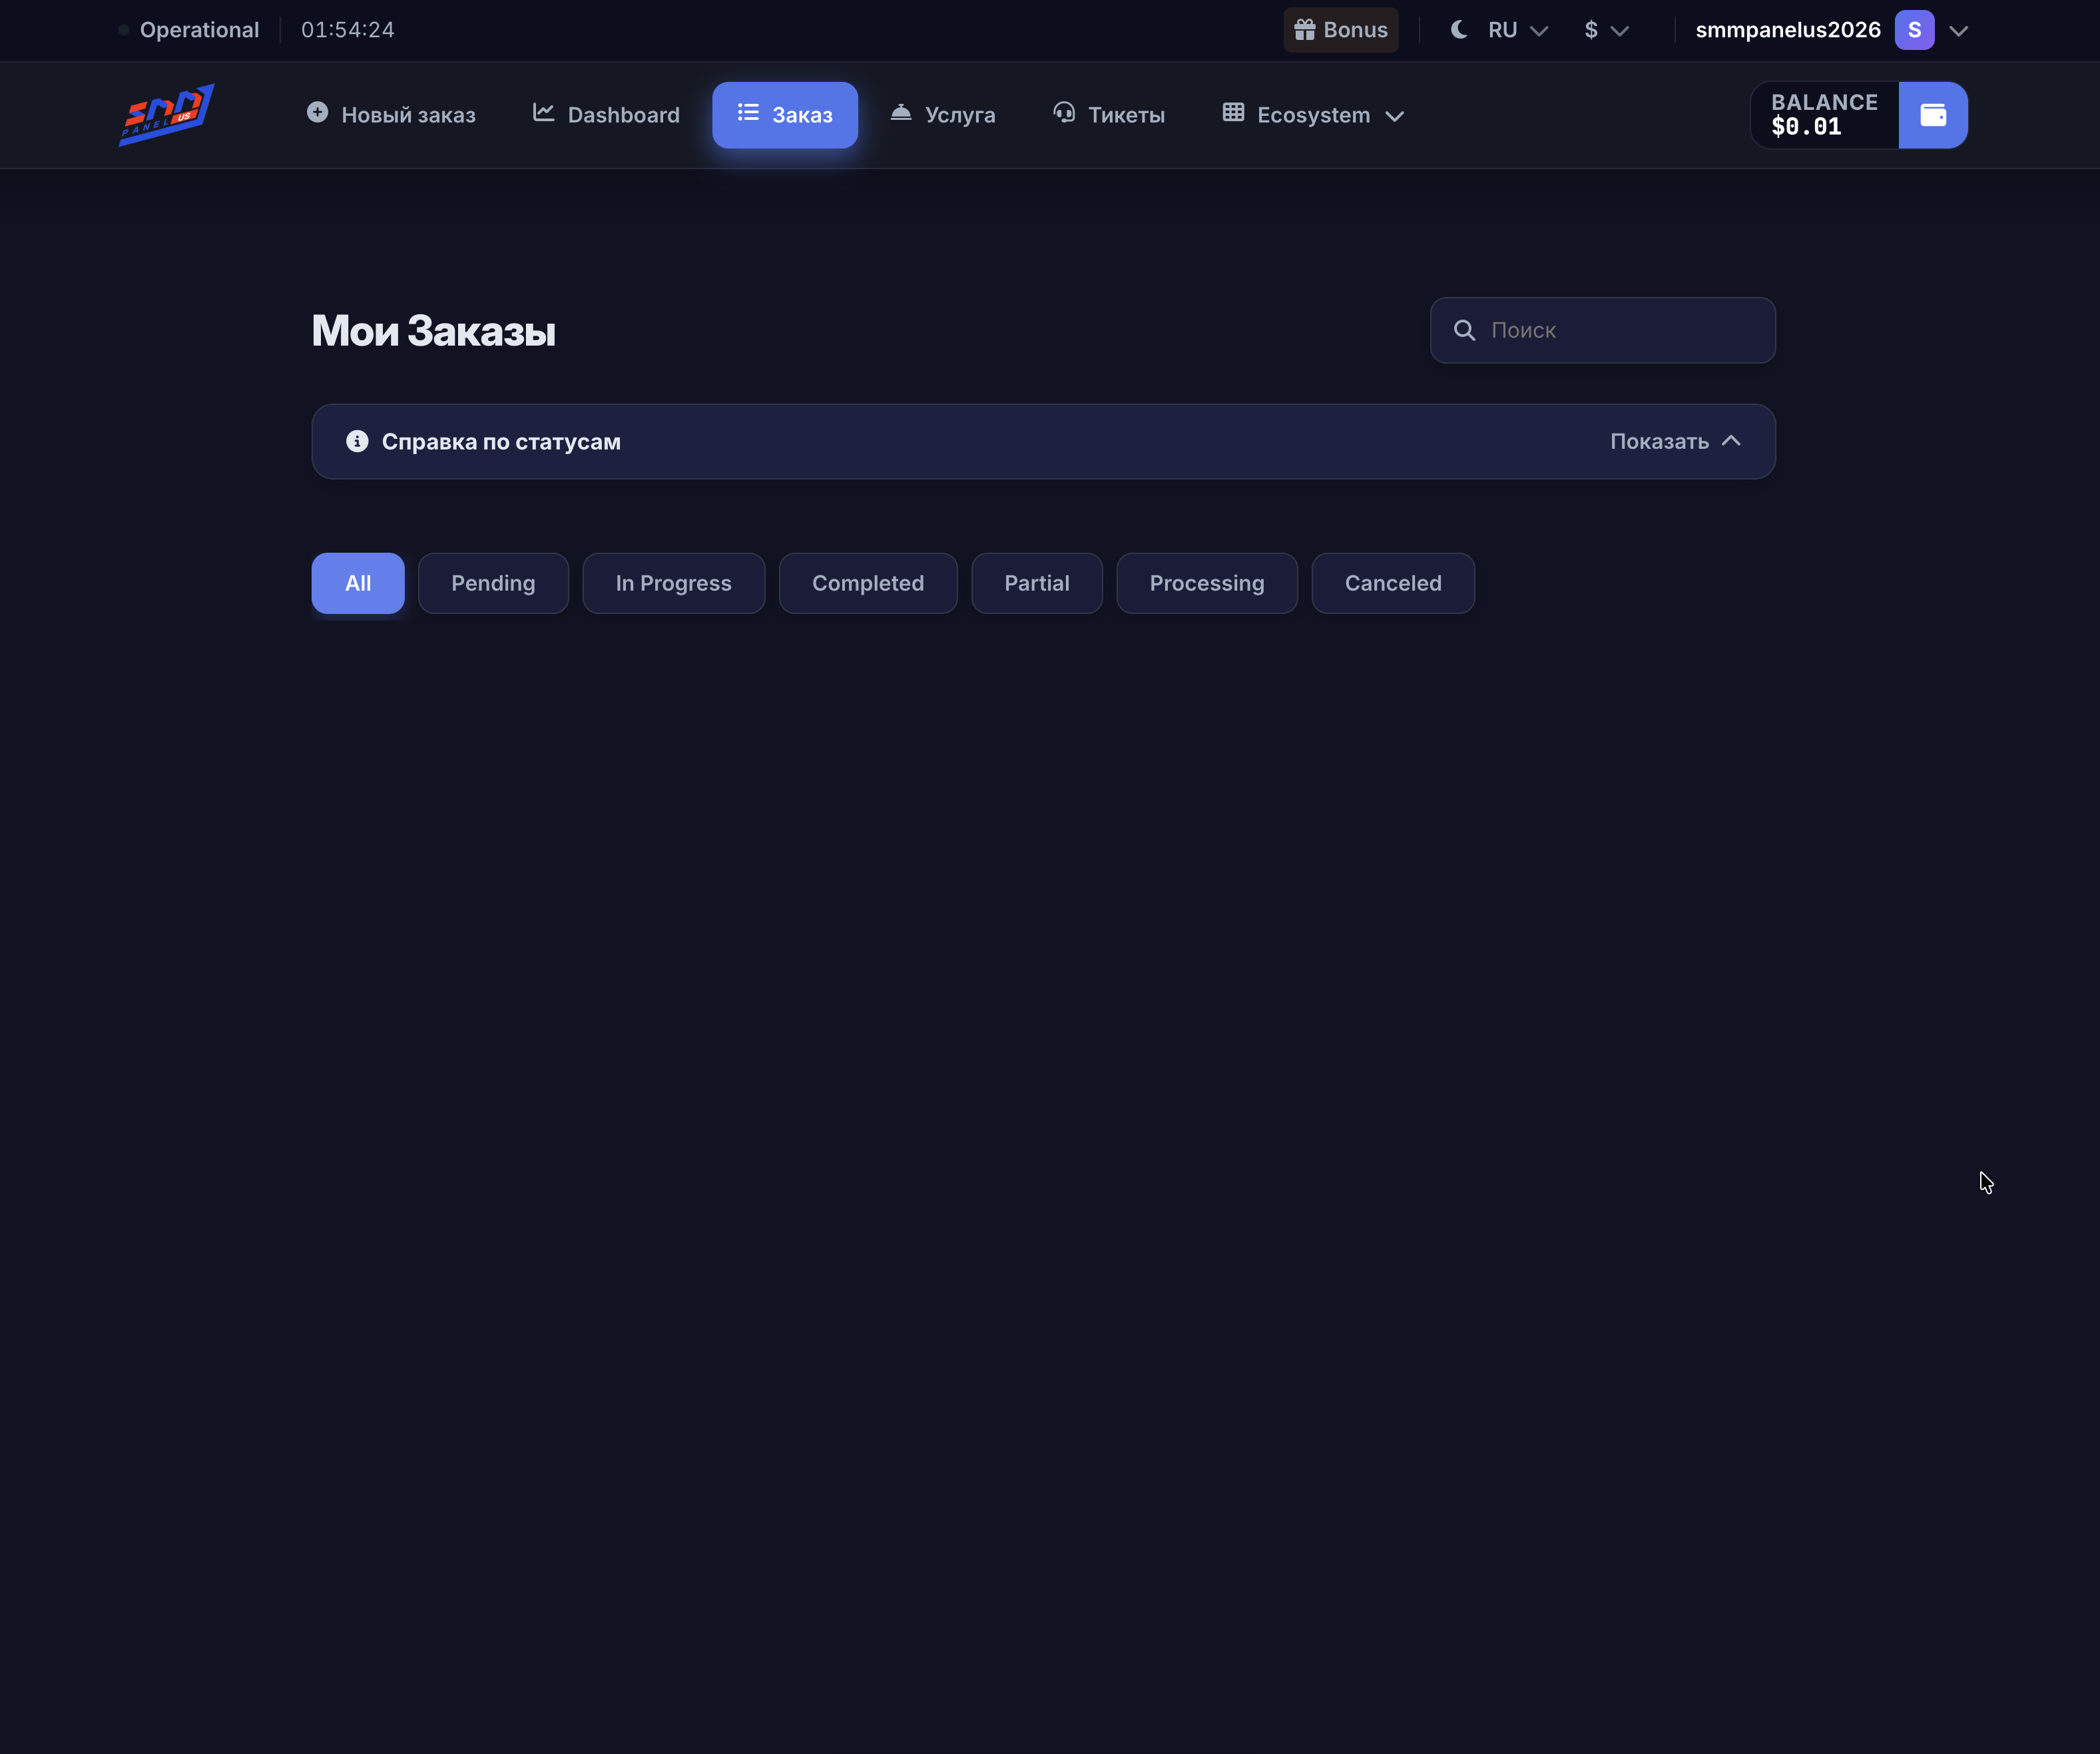Image resolution: width=2100 pixels, height=1754 pixels.
Task: Click the SMM Panel logo
Action: tap(166, 115)
